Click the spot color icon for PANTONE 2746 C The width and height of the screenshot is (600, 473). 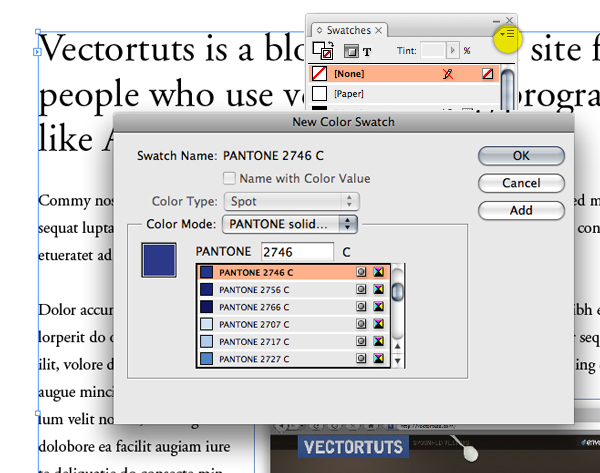pos(361,272)
